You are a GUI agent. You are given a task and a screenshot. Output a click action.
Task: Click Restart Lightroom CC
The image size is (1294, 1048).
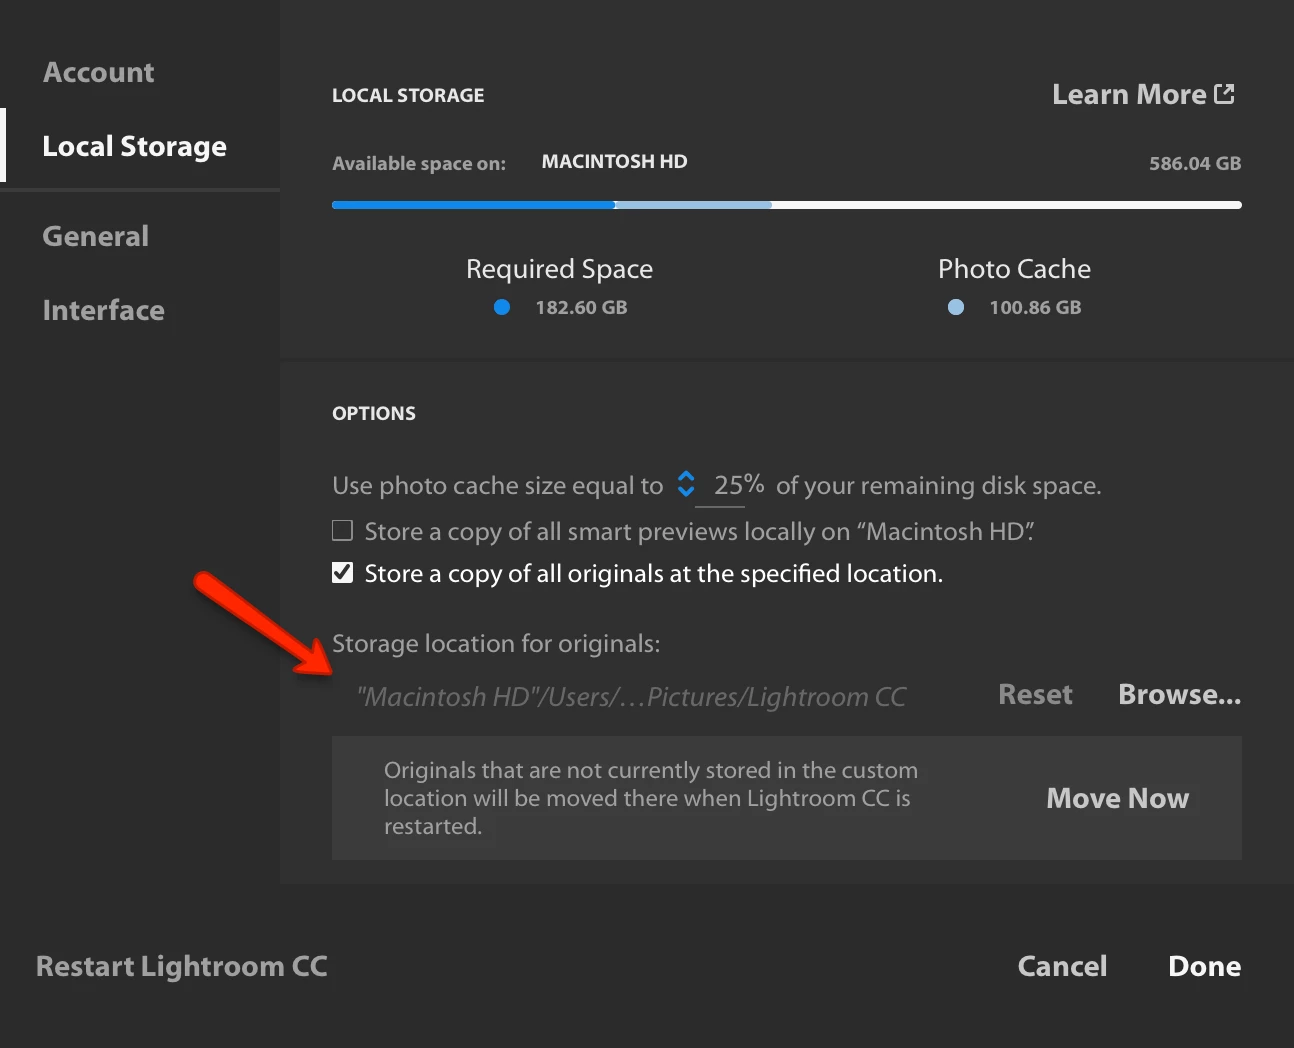click(x=182, y=966)
